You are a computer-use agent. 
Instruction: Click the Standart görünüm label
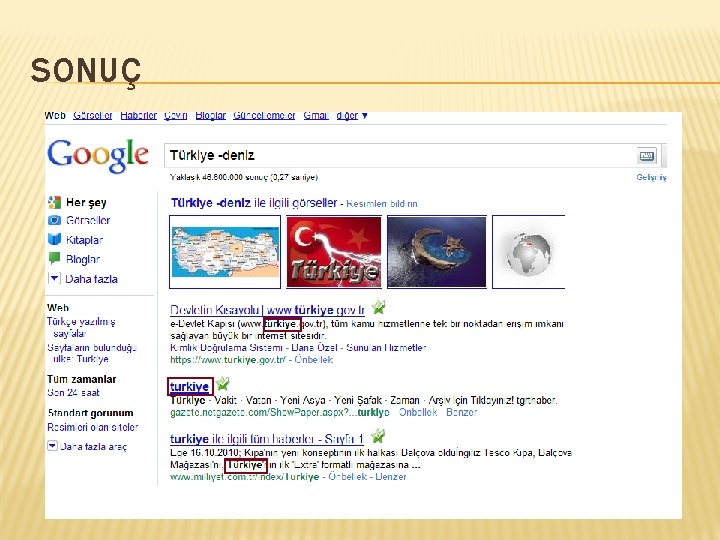click(90, 413)
